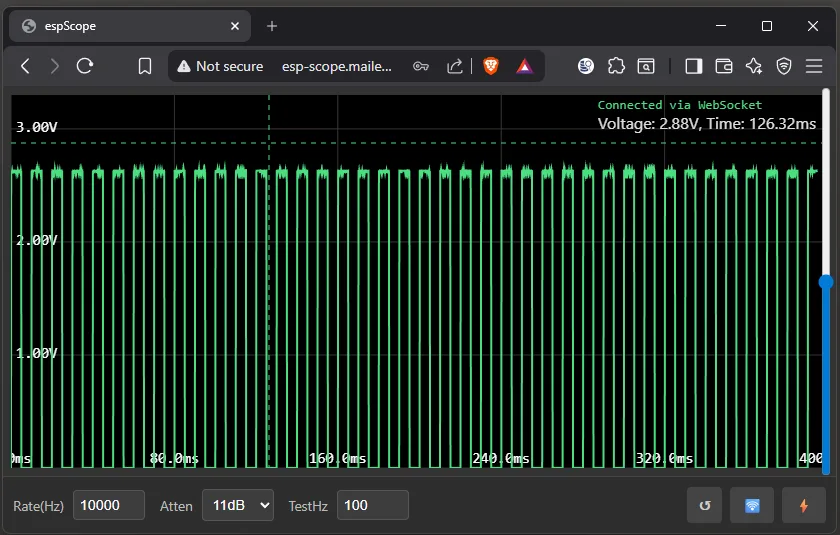This screenshot has height=535, width=840.
Task: Click the blue vertical slider handle
Action: [825, 282]
